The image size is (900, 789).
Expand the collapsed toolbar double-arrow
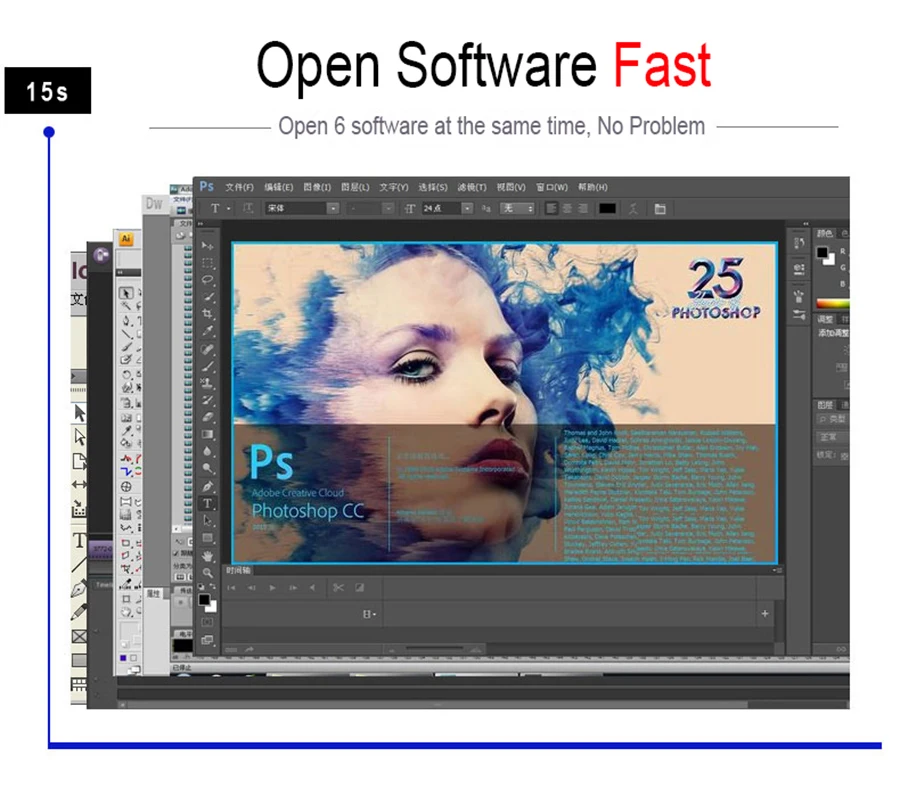pyautogui.click(x=200, y=224)
